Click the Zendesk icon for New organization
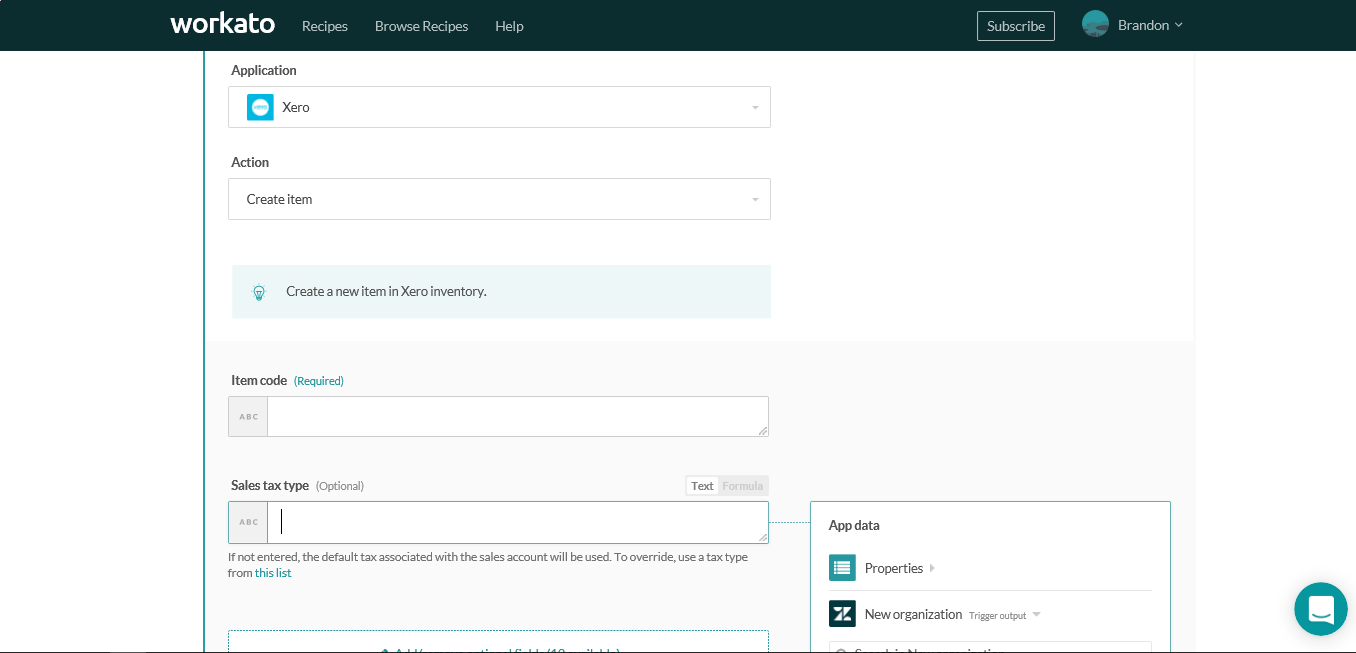 [x=842, y=614]
